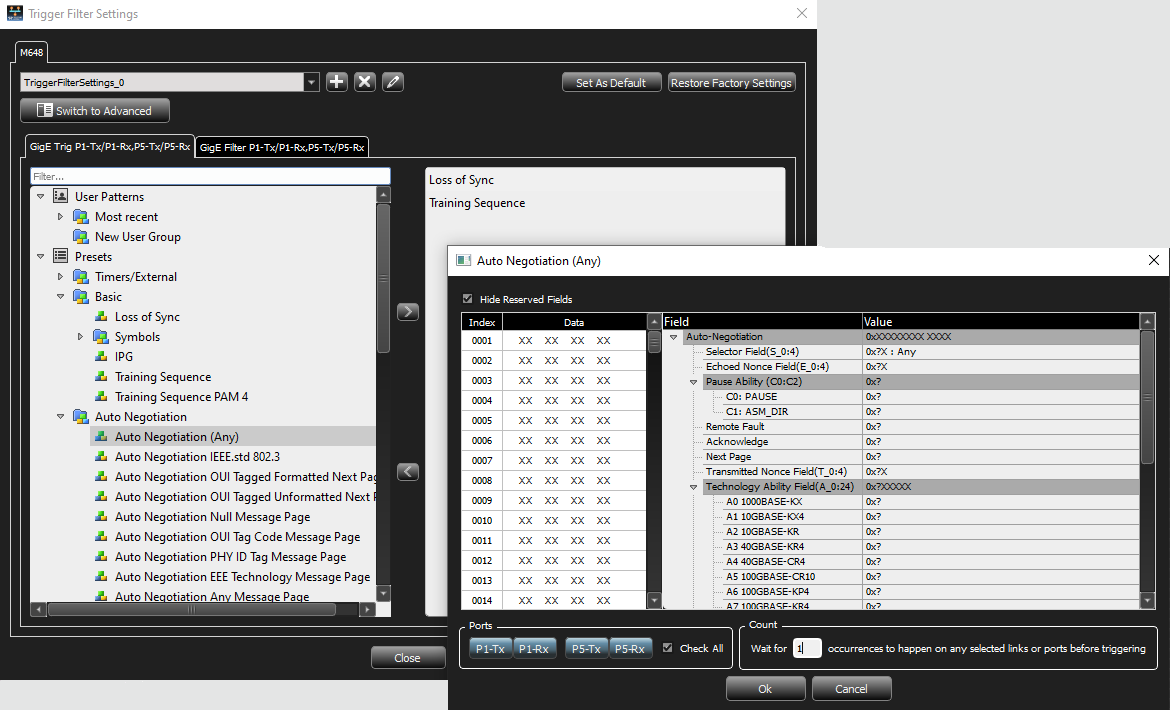The image size is (1170, 710).
Task: Expand the Symbols tree node
Action: [x=81, y=336]
